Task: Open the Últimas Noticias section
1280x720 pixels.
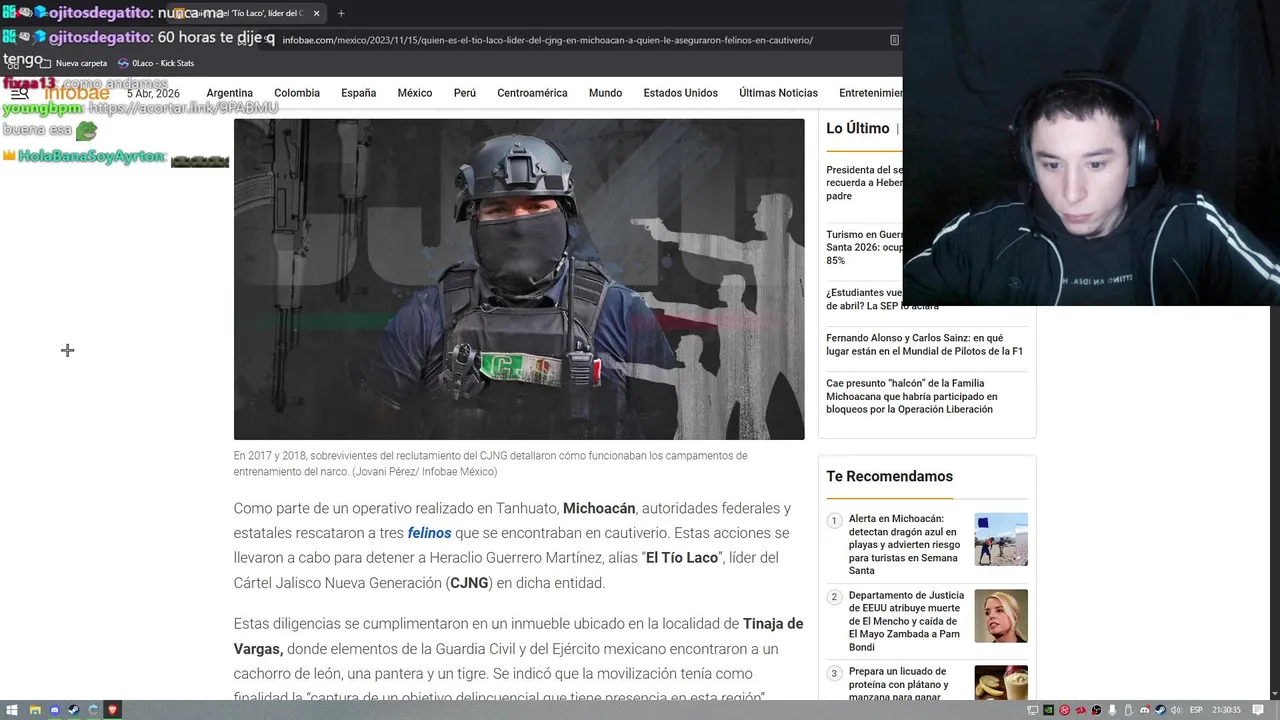Action: 778,93
